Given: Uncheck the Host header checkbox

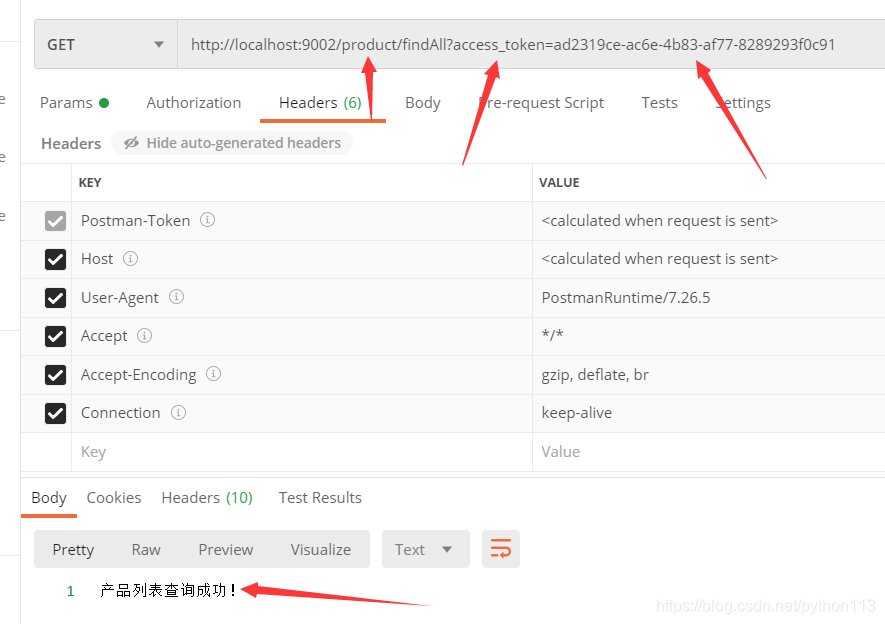Looking at the screenshot, I should (55, 259).
